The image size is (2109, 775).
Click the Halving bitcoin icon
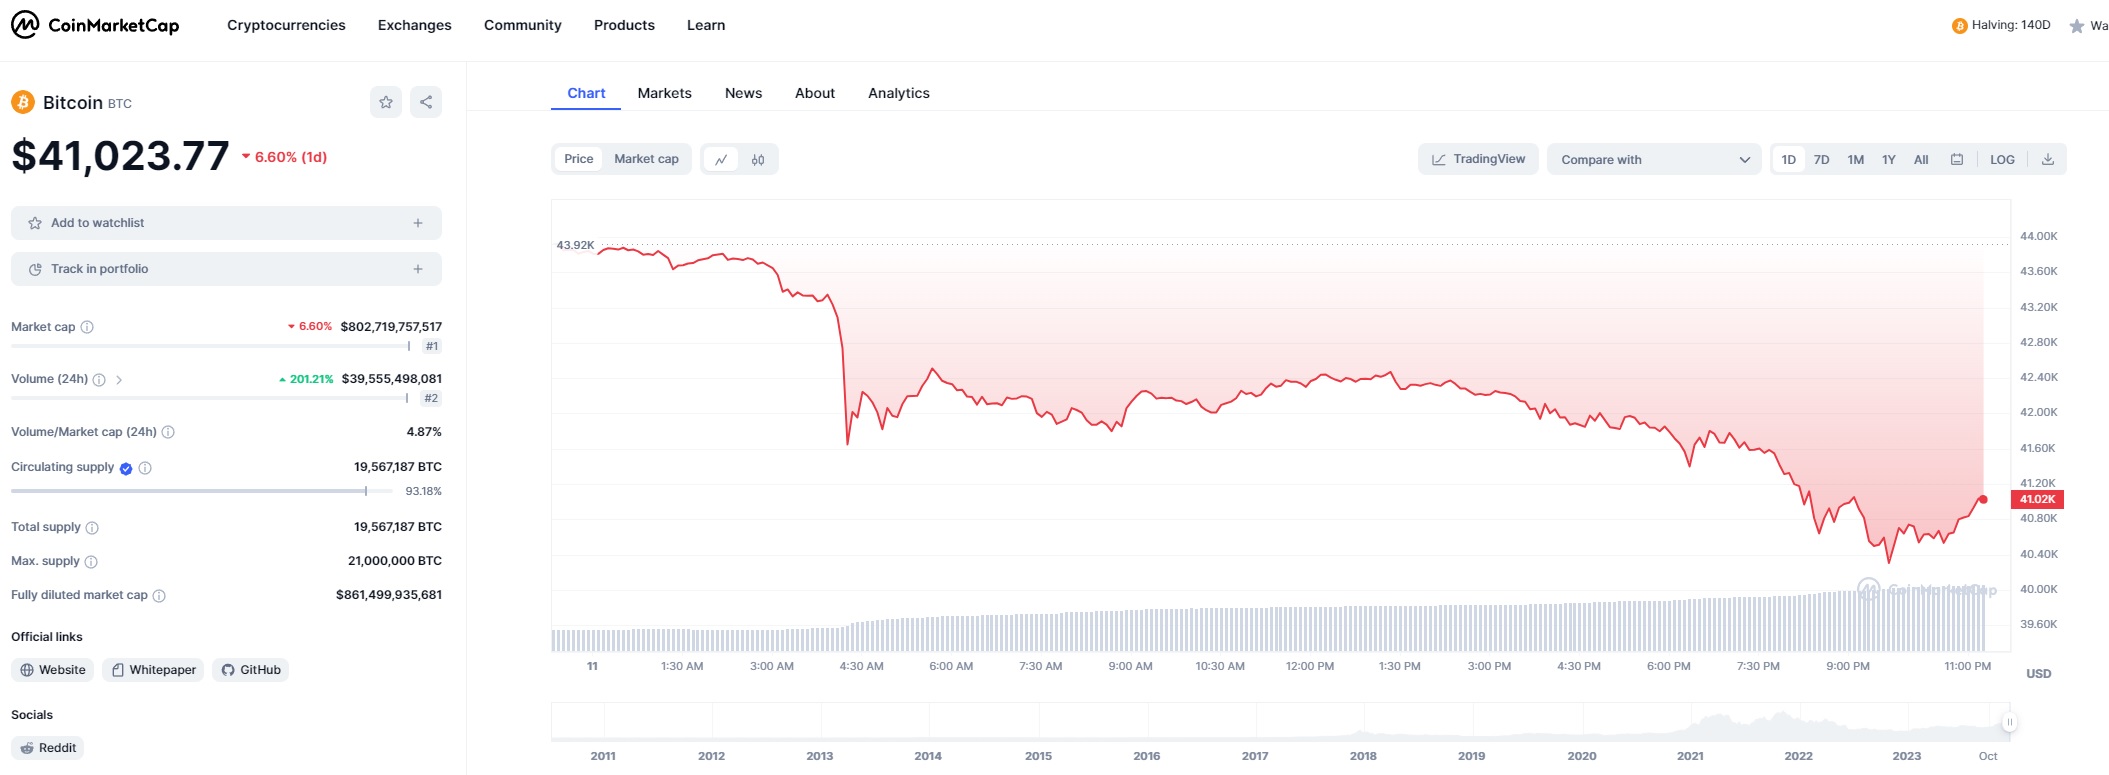click(x=1959, y=26)
